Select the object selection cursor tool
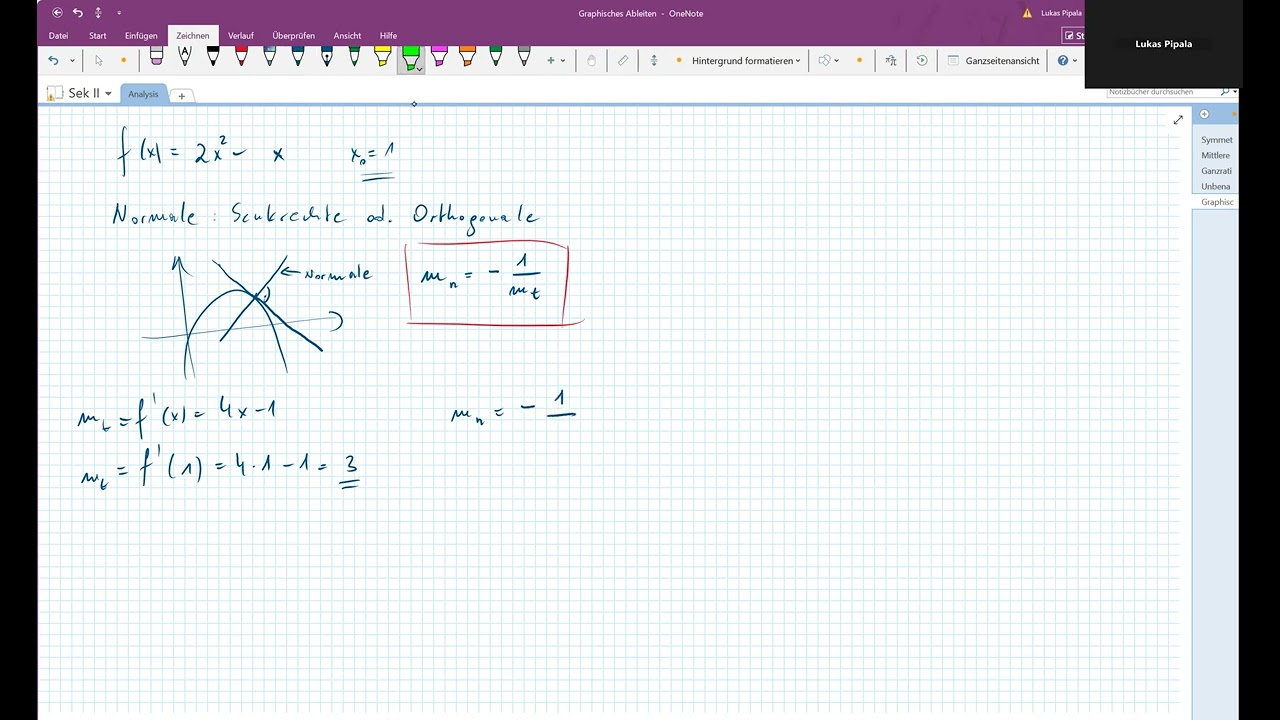 click(99, 61)
